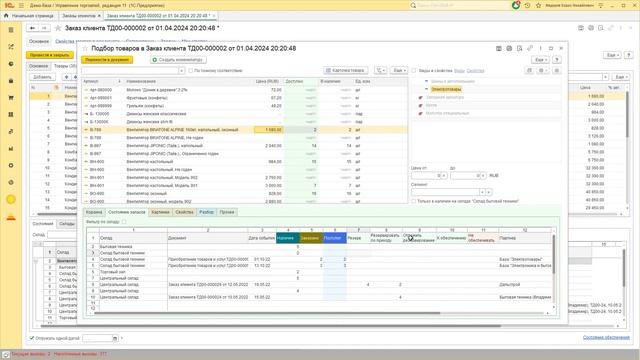Click the favorite star next to 'Заказ клиента' title
The width and height of the screenshot is (640, 360).
click(58, 28)
